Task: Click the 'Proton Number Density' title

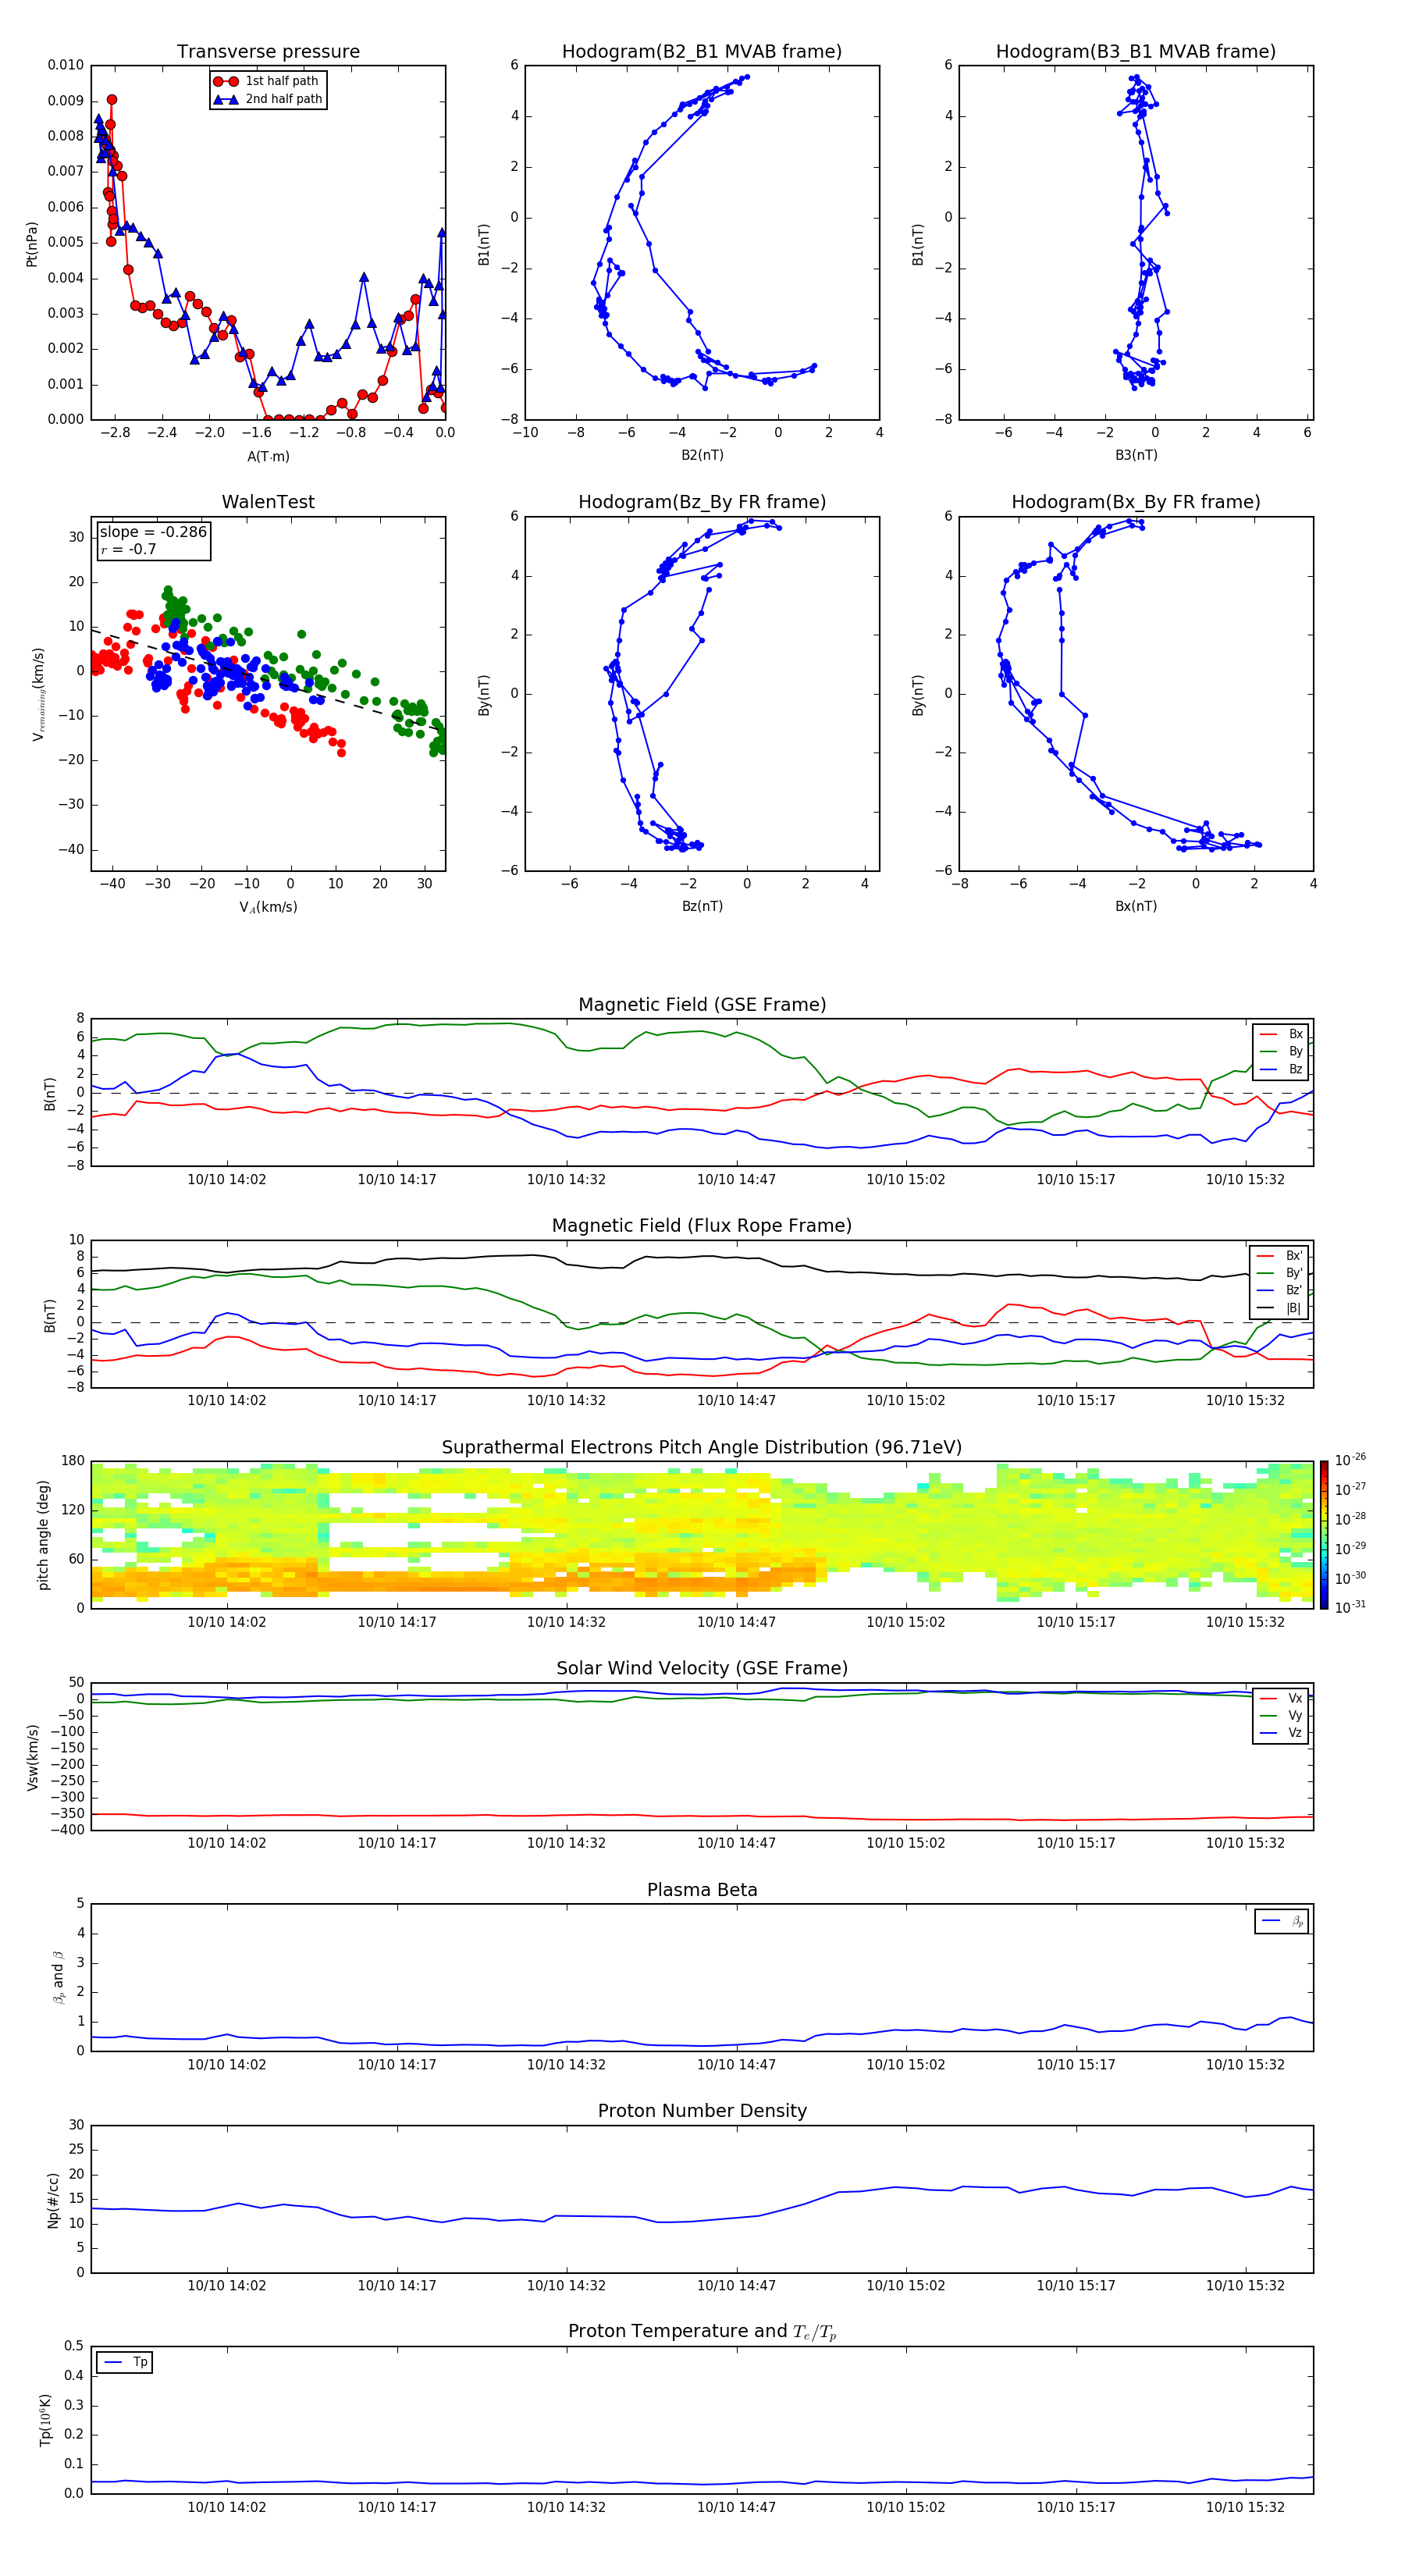Action: (x=702, y=2111)
